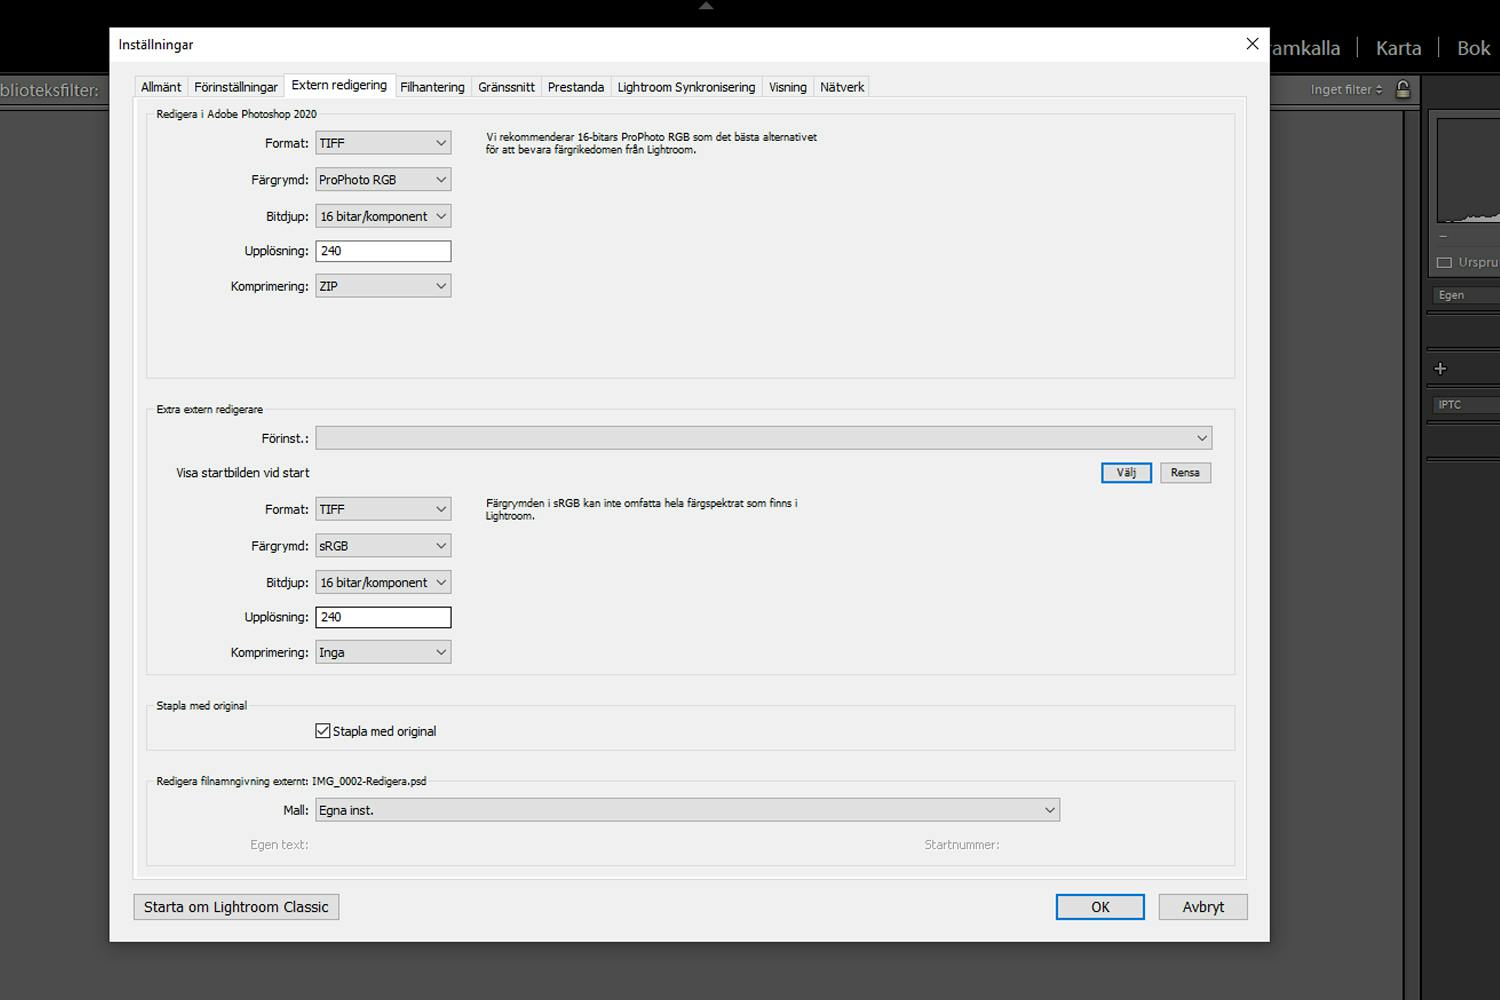Open Photoshop Format dropdown (TIFF)

(383, 143)
